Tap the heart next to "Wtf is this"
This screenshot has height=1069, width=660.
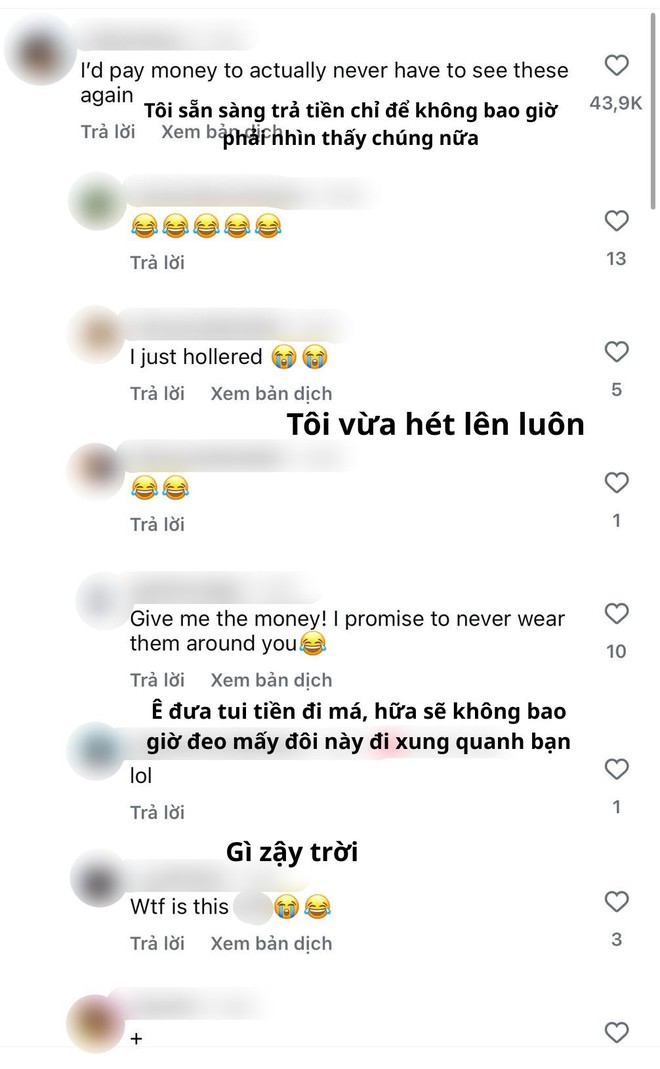[x=616, y=902]
